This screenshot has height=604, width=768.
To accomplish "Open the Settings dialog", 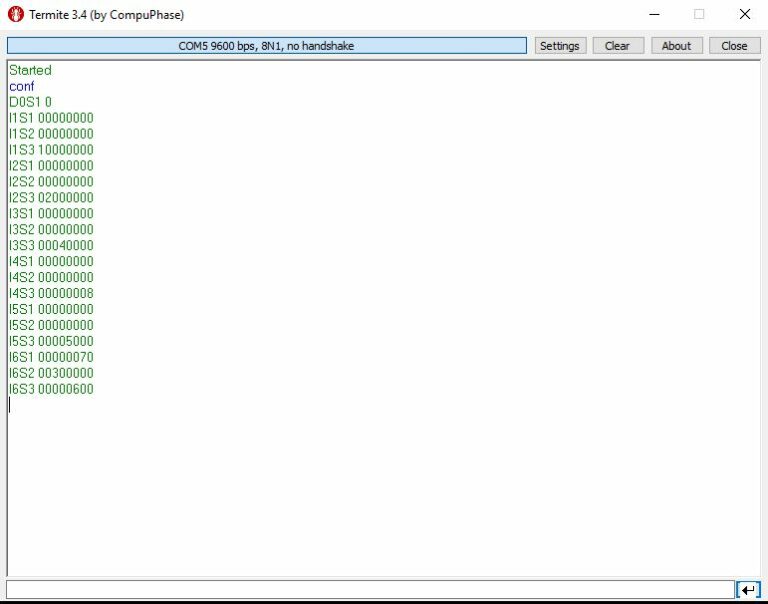I will coord(560,46).
